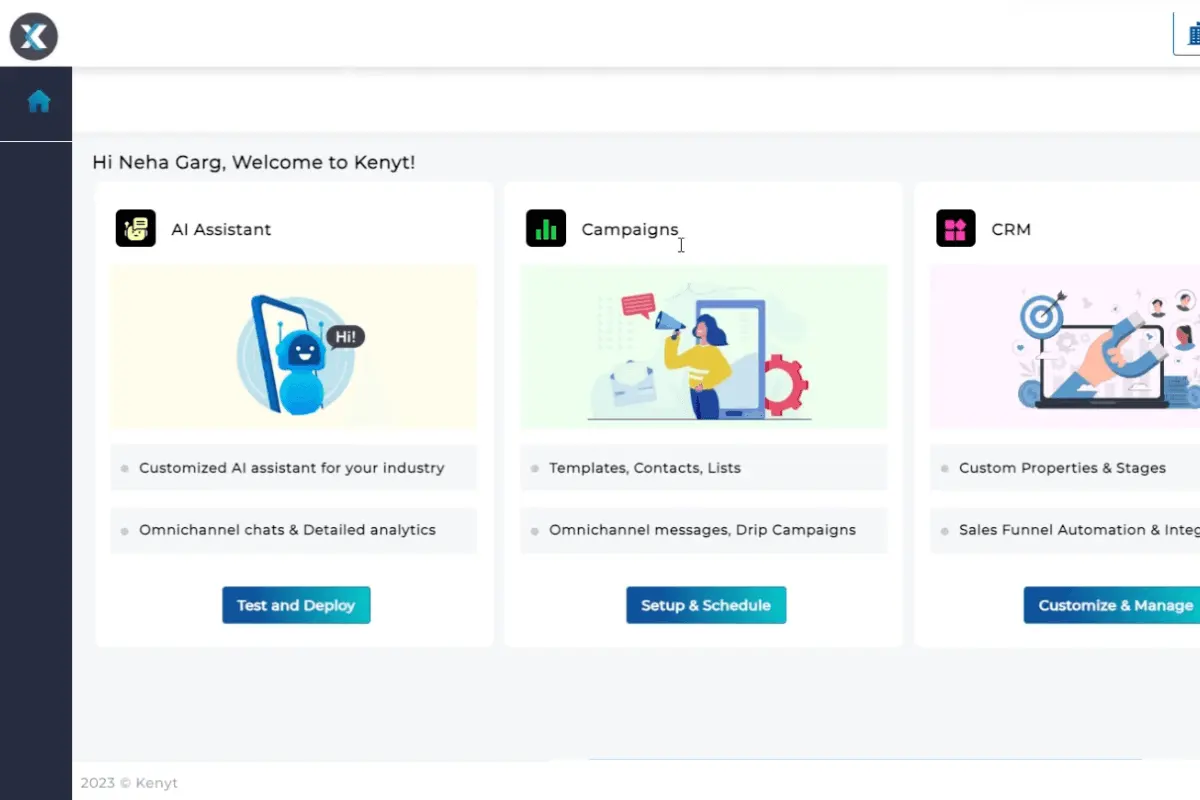Click the Campaigns card title

630,229
